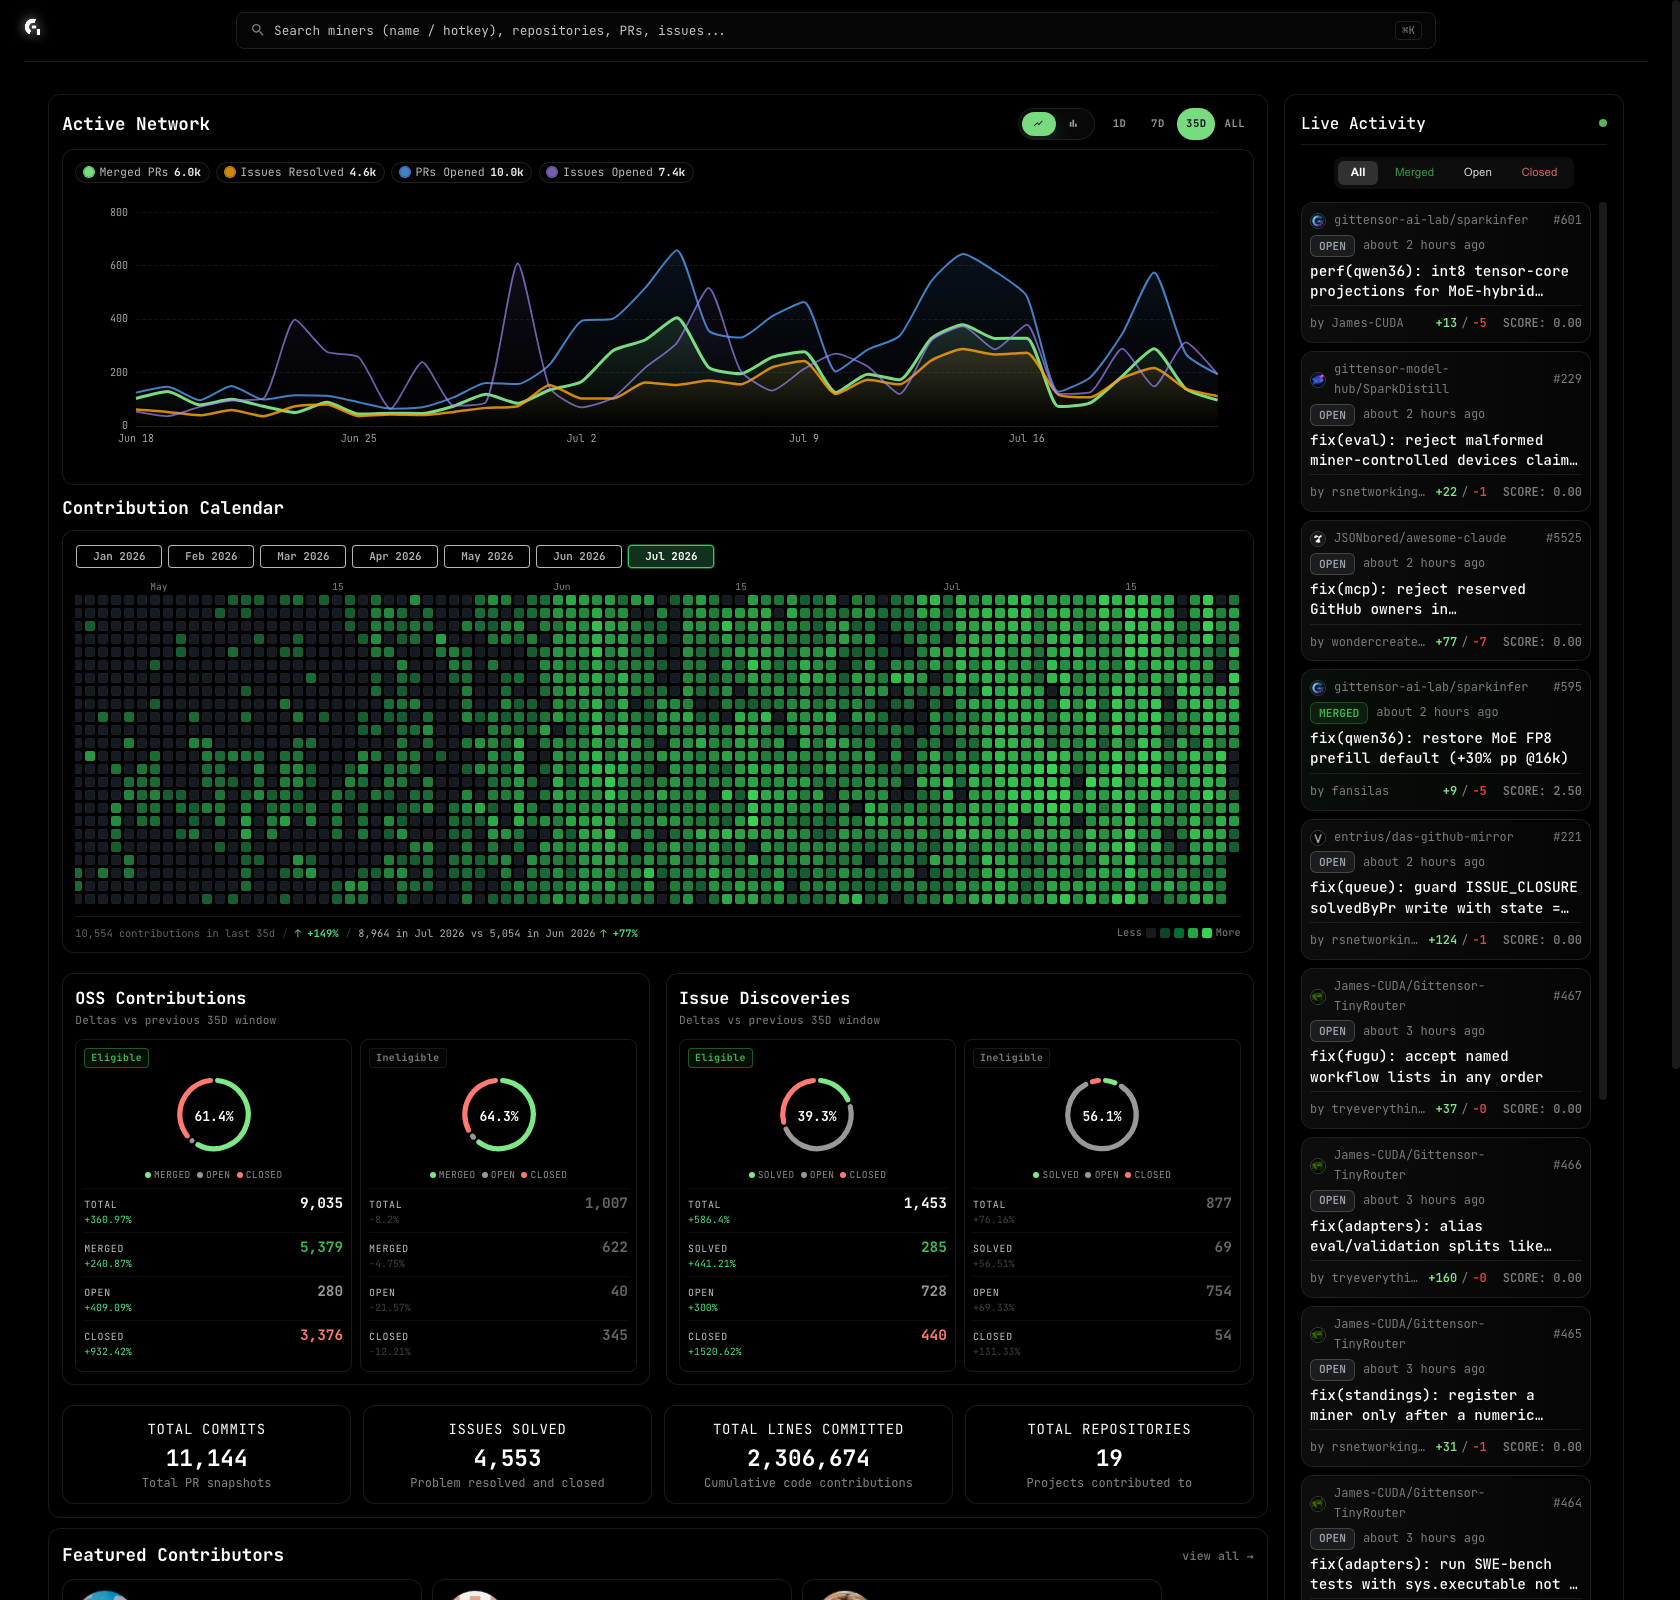Toggle PRs Opened series in legend

tap(461, 172)
